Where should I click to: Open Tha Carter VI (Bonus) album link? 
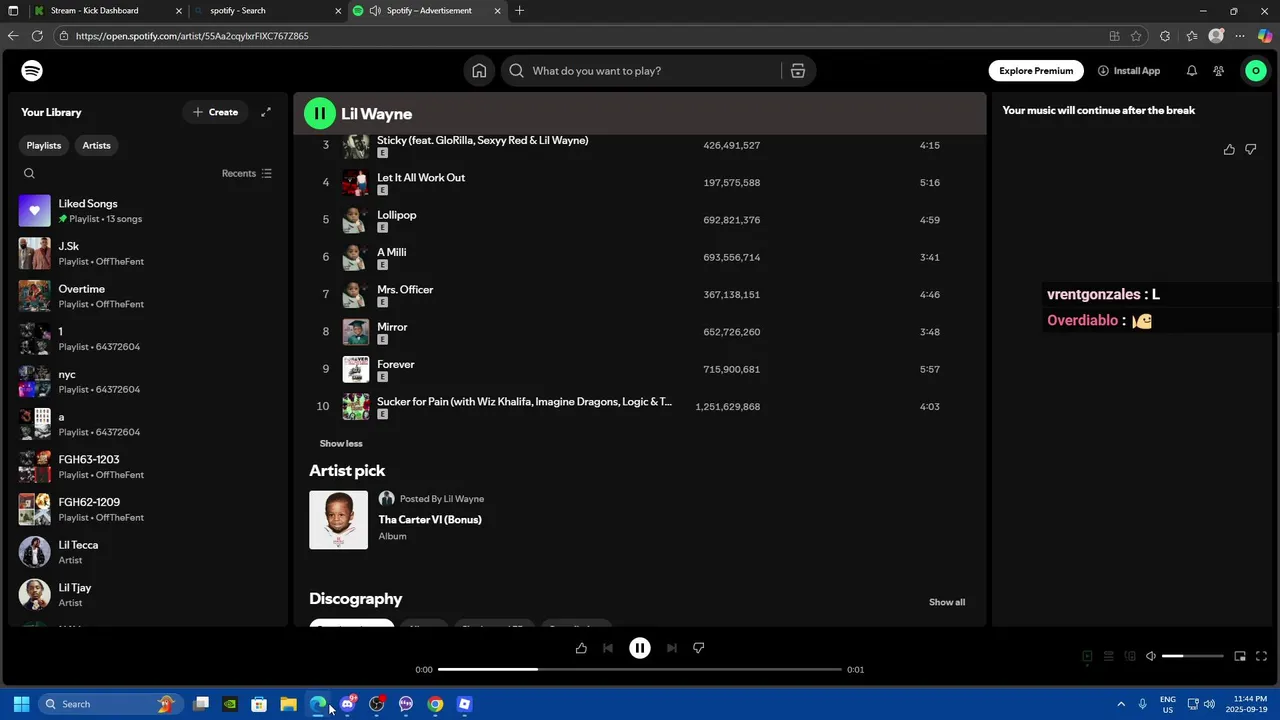coord(430,520)
